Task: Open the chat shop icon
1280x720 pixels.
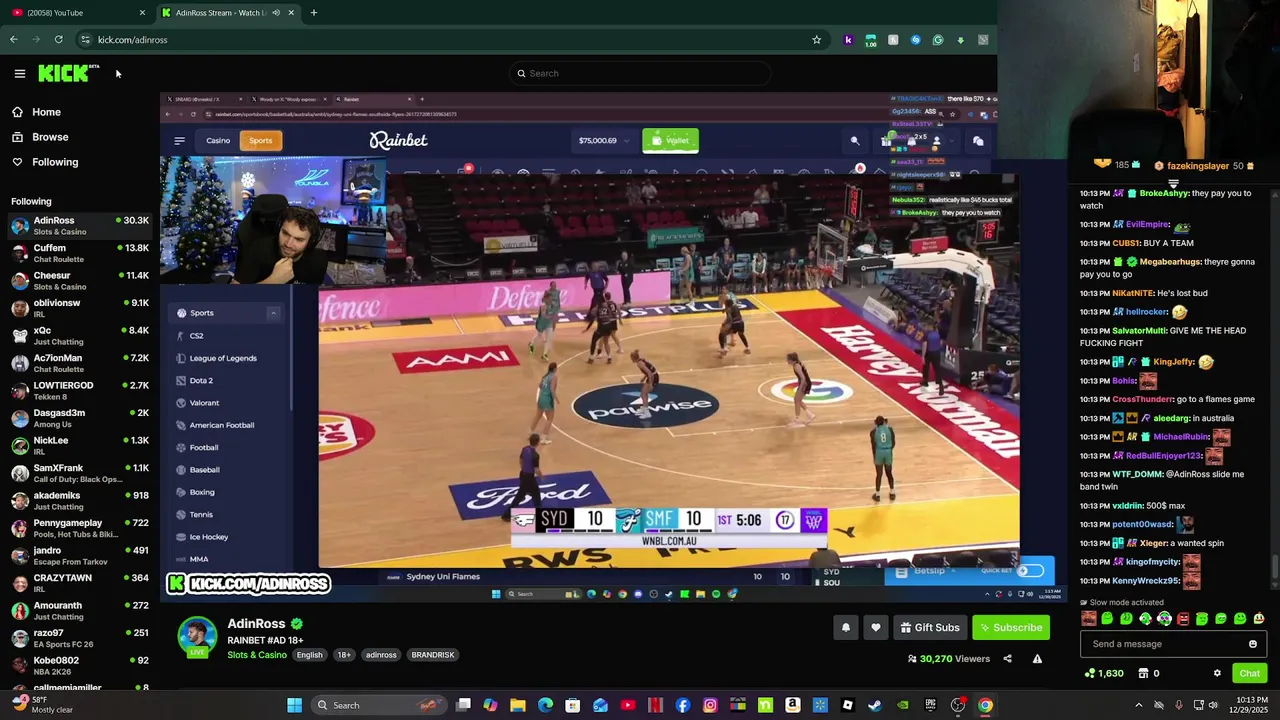Action: tap(1143, 673)
